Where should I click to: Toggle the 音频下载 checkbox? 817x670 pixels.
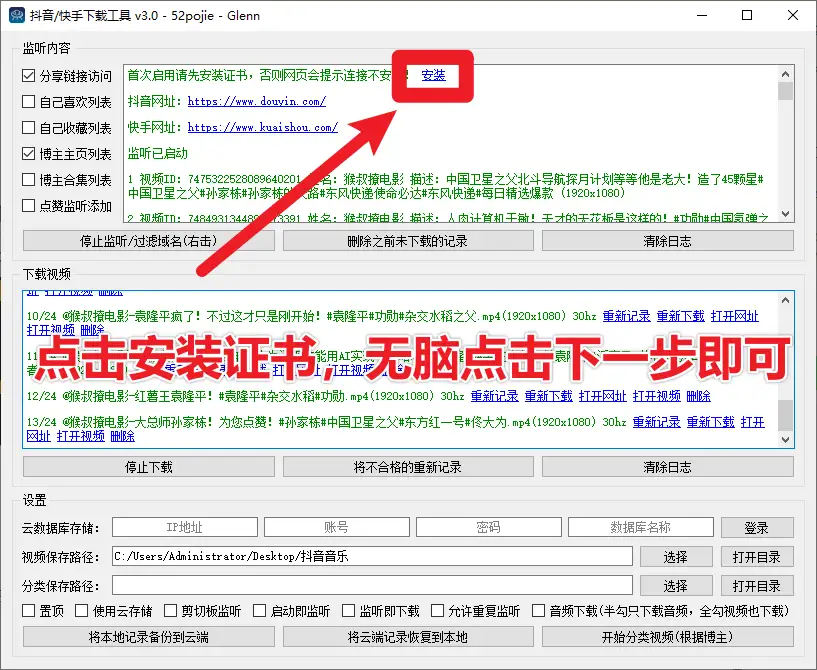pyautogui.click(x=539, y=611)
